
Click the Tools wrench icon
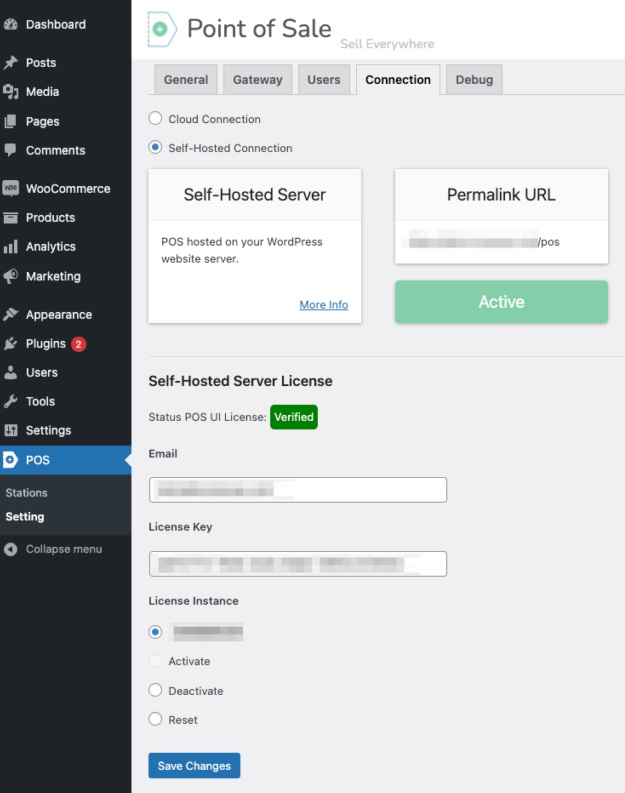tap(11, 401)
